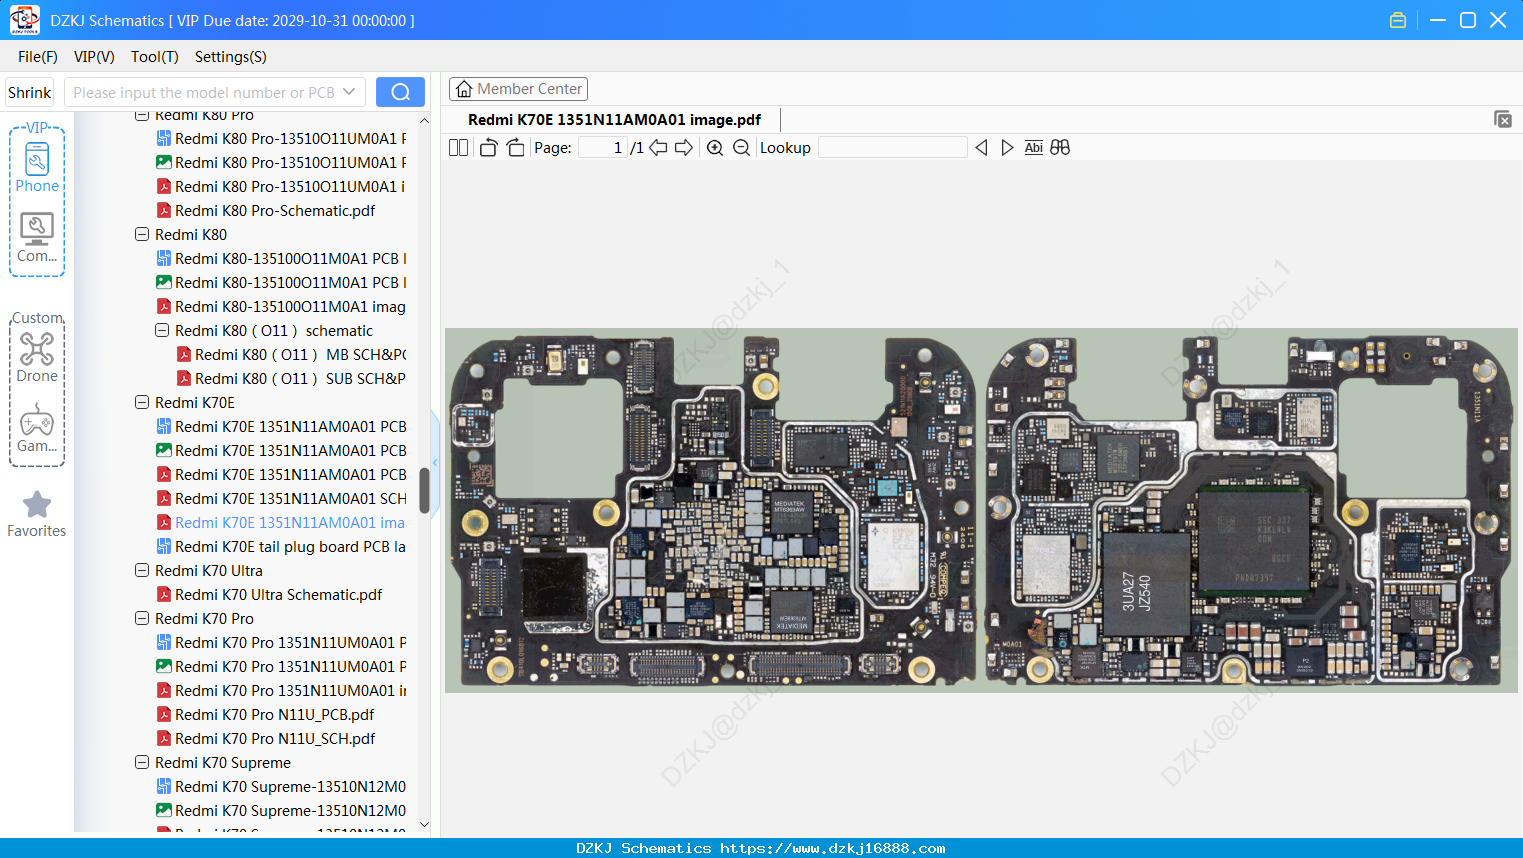Jump to next lookup result
The width and height of the screenshot is (1523, 858).
[1007, 148]
